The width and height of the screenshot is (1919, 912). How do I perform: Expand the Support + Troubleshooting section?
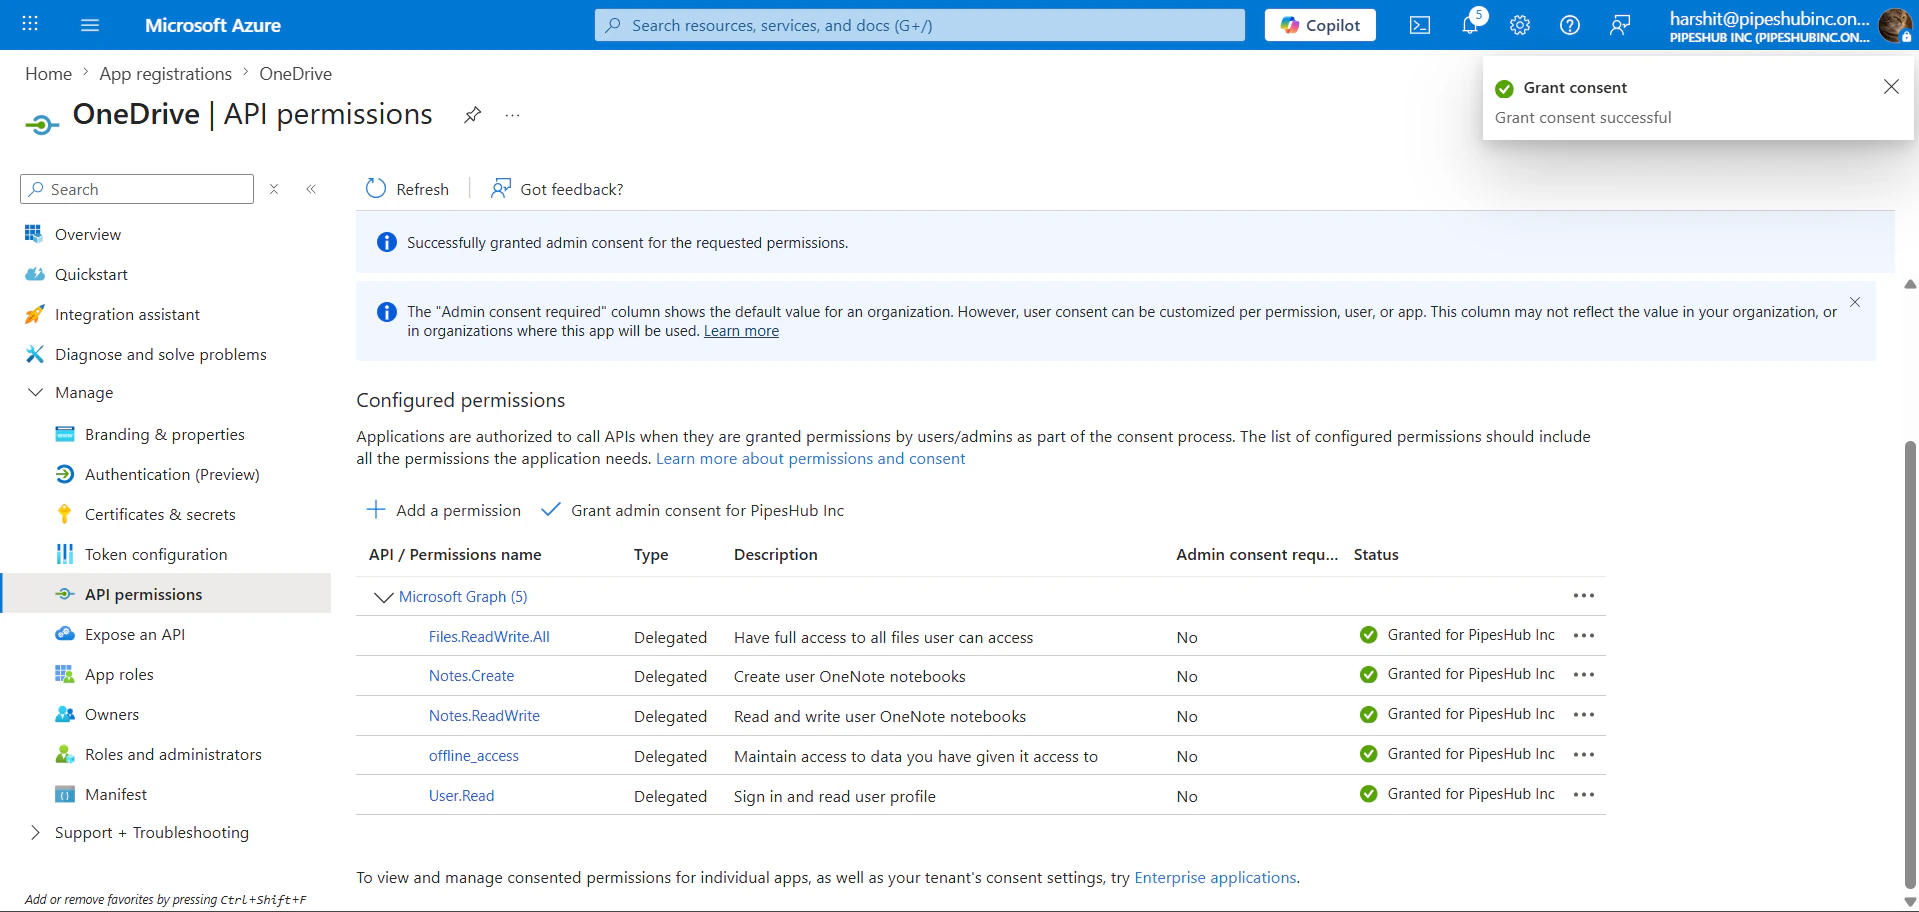pyautogui.click(x=152, y=832)
